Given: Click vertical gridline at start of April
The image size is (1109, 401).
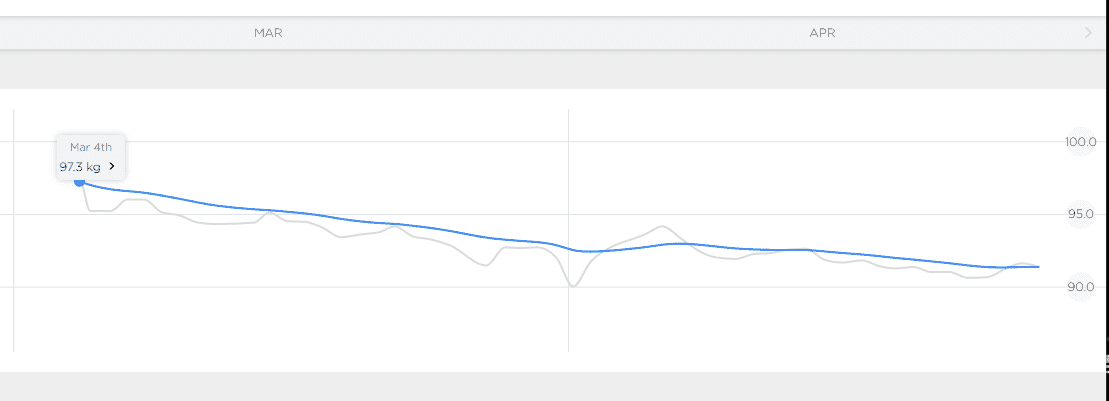Looking at the screenshot, I should click(x=569, y=230).
